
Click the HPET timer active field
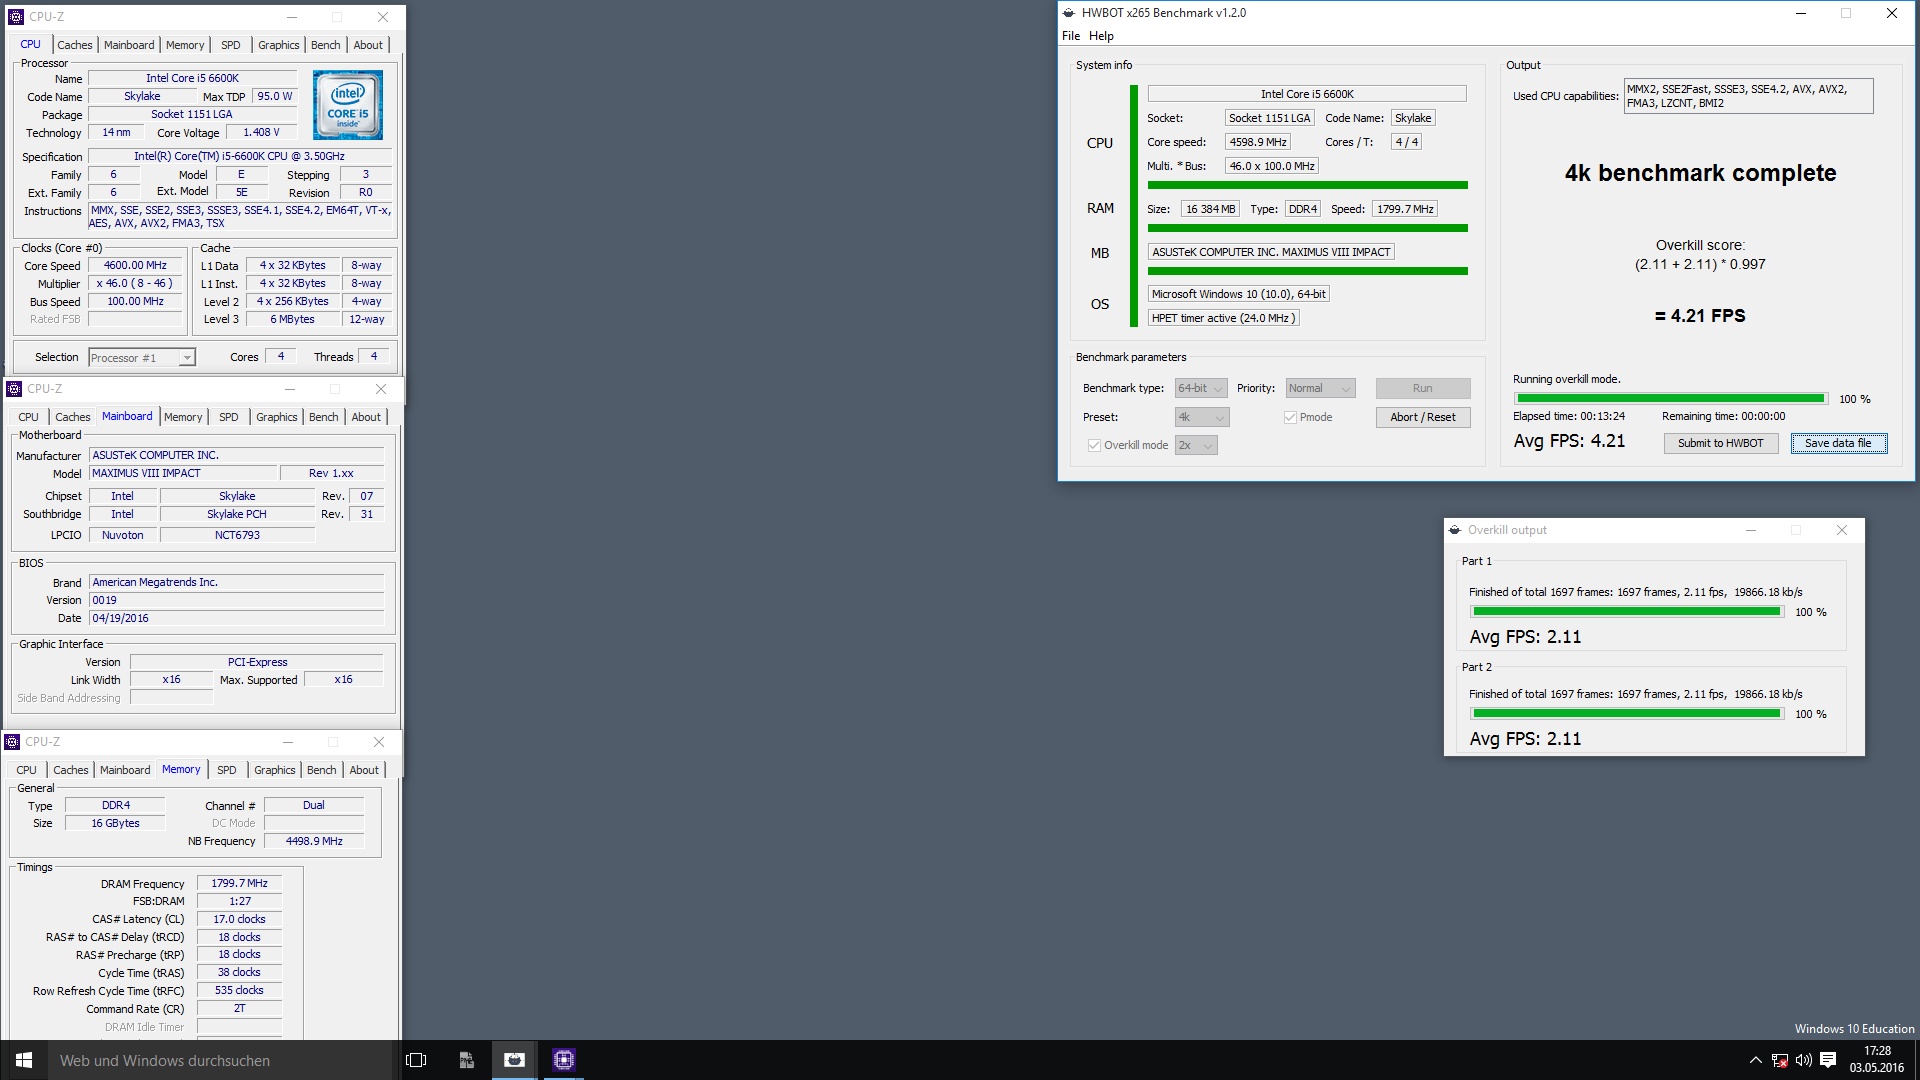pos(1223,319)
